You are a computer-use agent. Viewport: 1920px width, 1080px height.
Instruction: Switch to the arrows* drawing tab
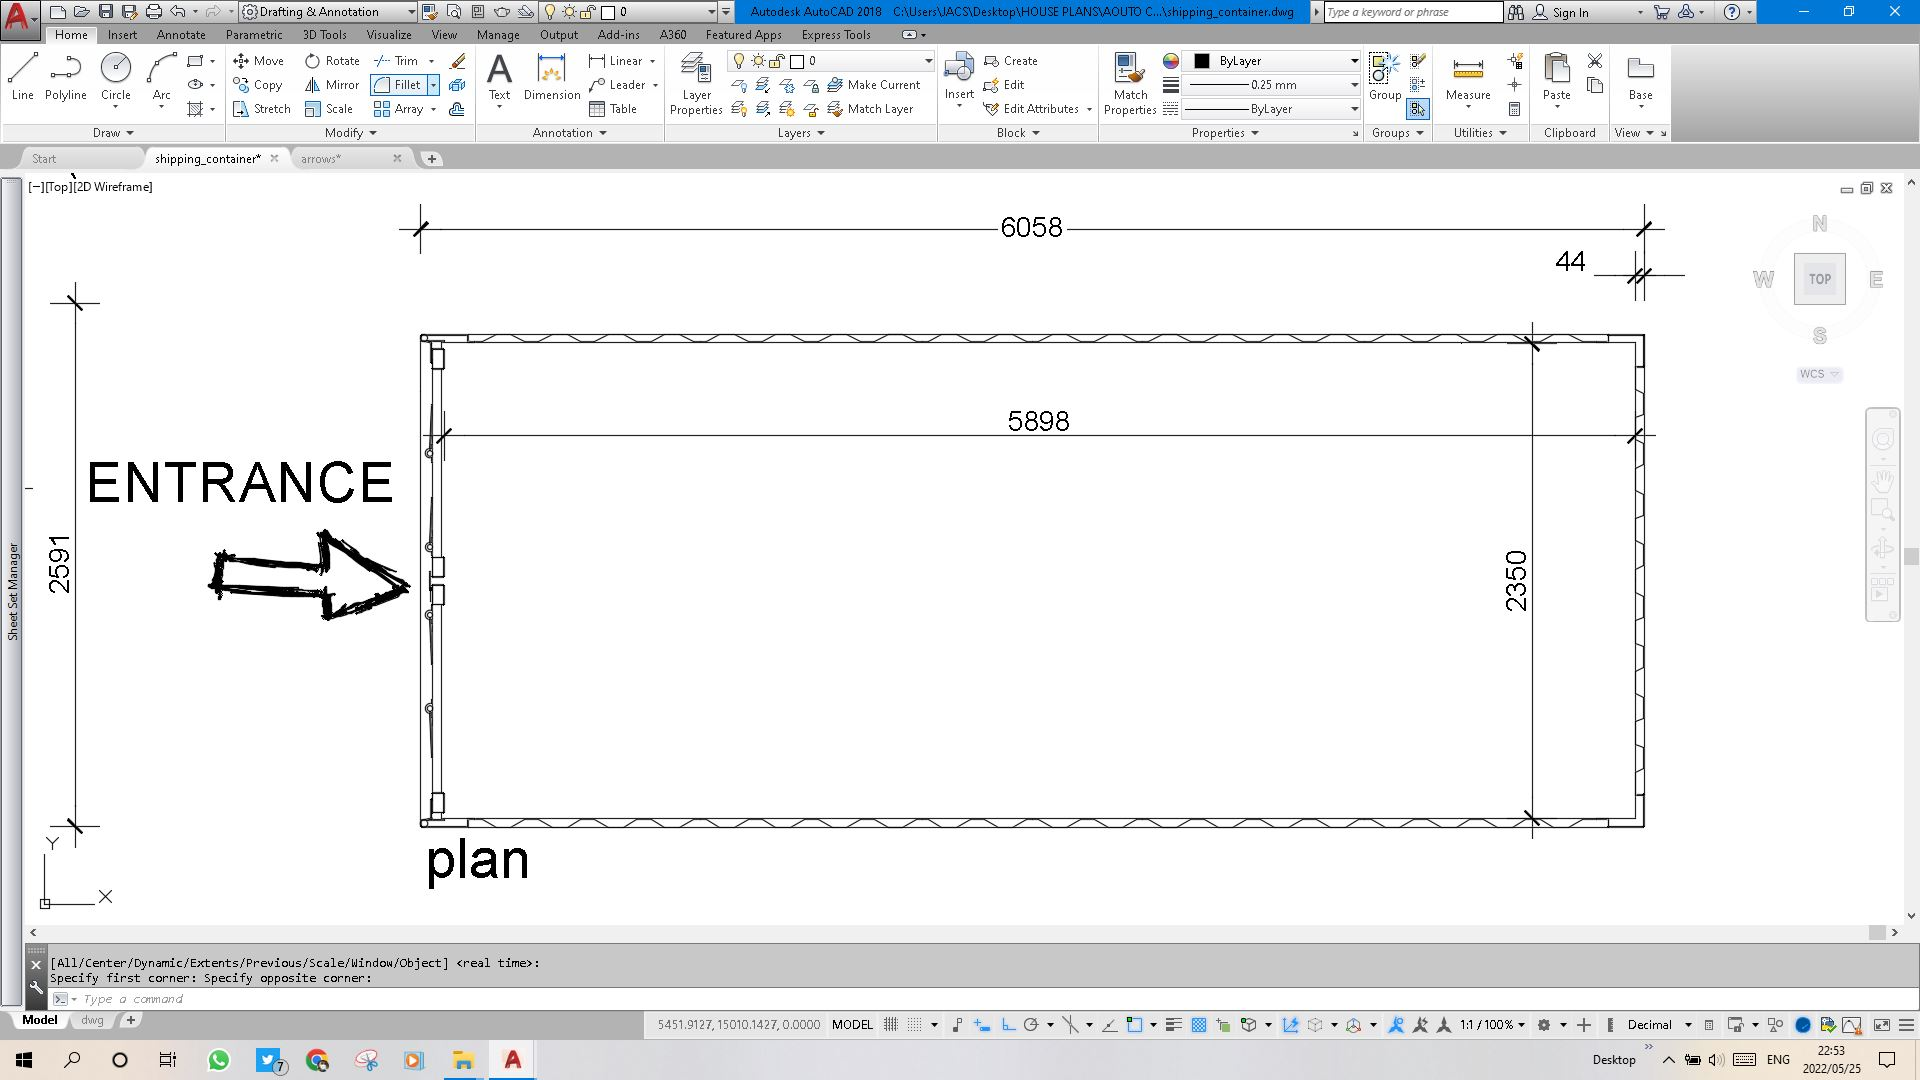pos(321,159)
